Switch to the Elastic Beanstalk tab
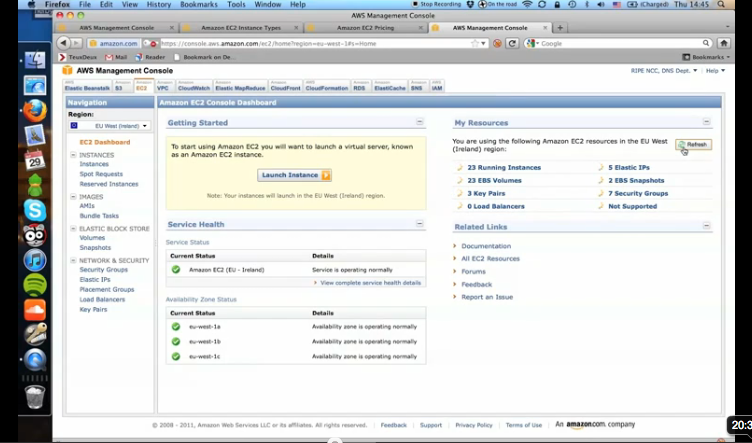Image resolution: width=752 pixels, height=443 pixels. pos(87,86)
